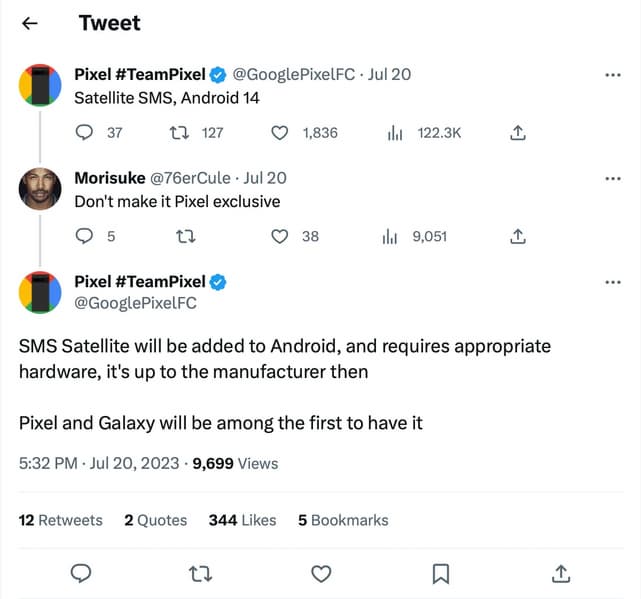Open the @GooglePixelFC handle on main tweet

tap(136, 304)
